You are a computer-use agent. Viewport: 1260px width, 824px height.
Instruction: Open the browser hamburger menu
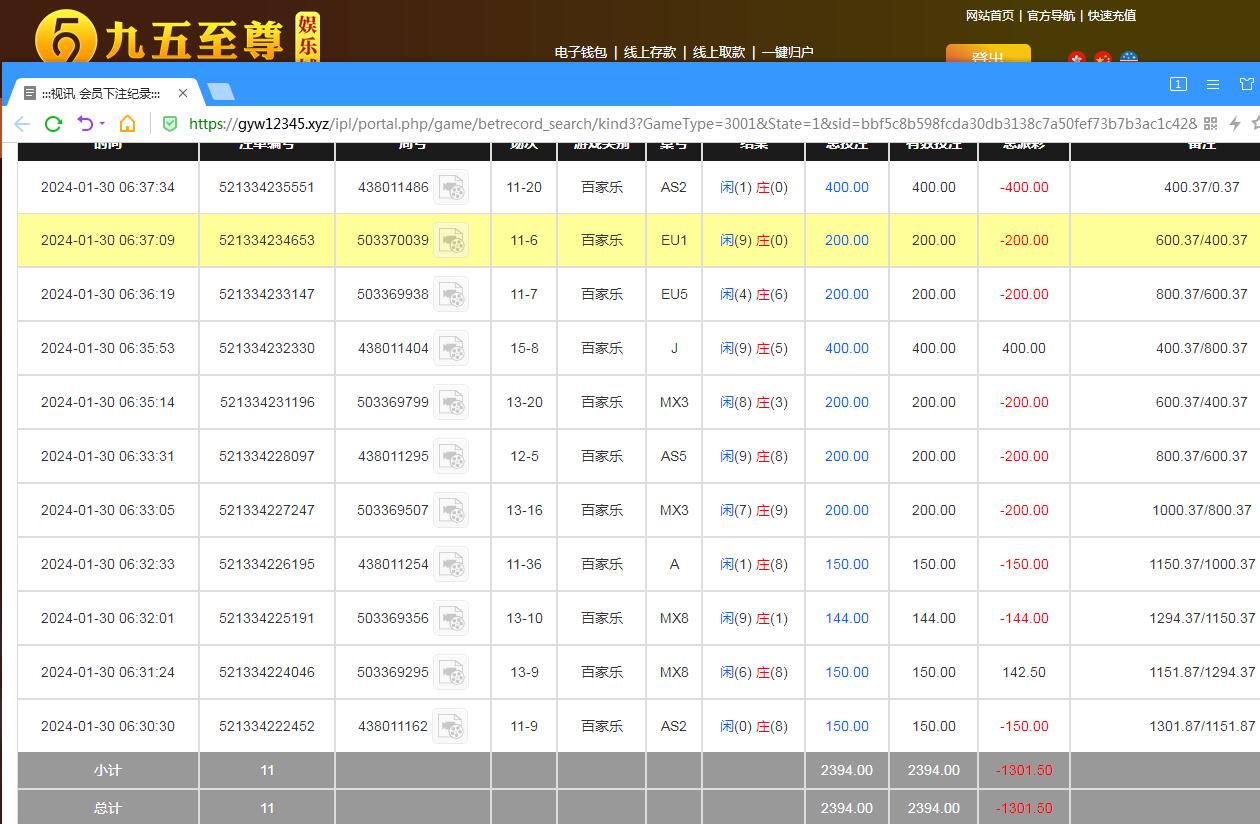point(1213,85)
